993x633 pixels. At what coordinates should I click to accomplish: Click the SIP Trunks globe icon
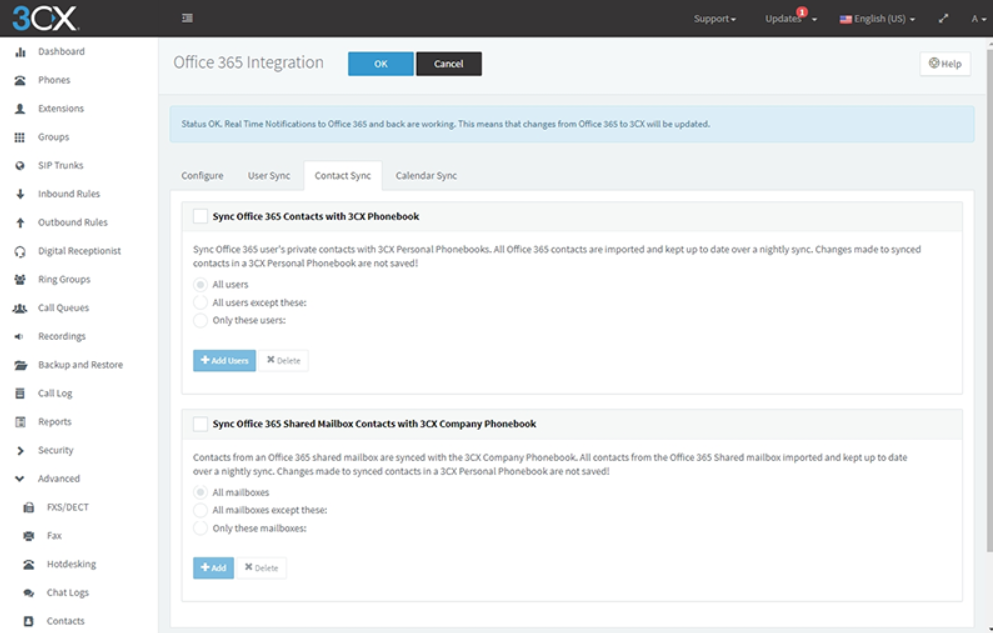click(x=20, y=166)
